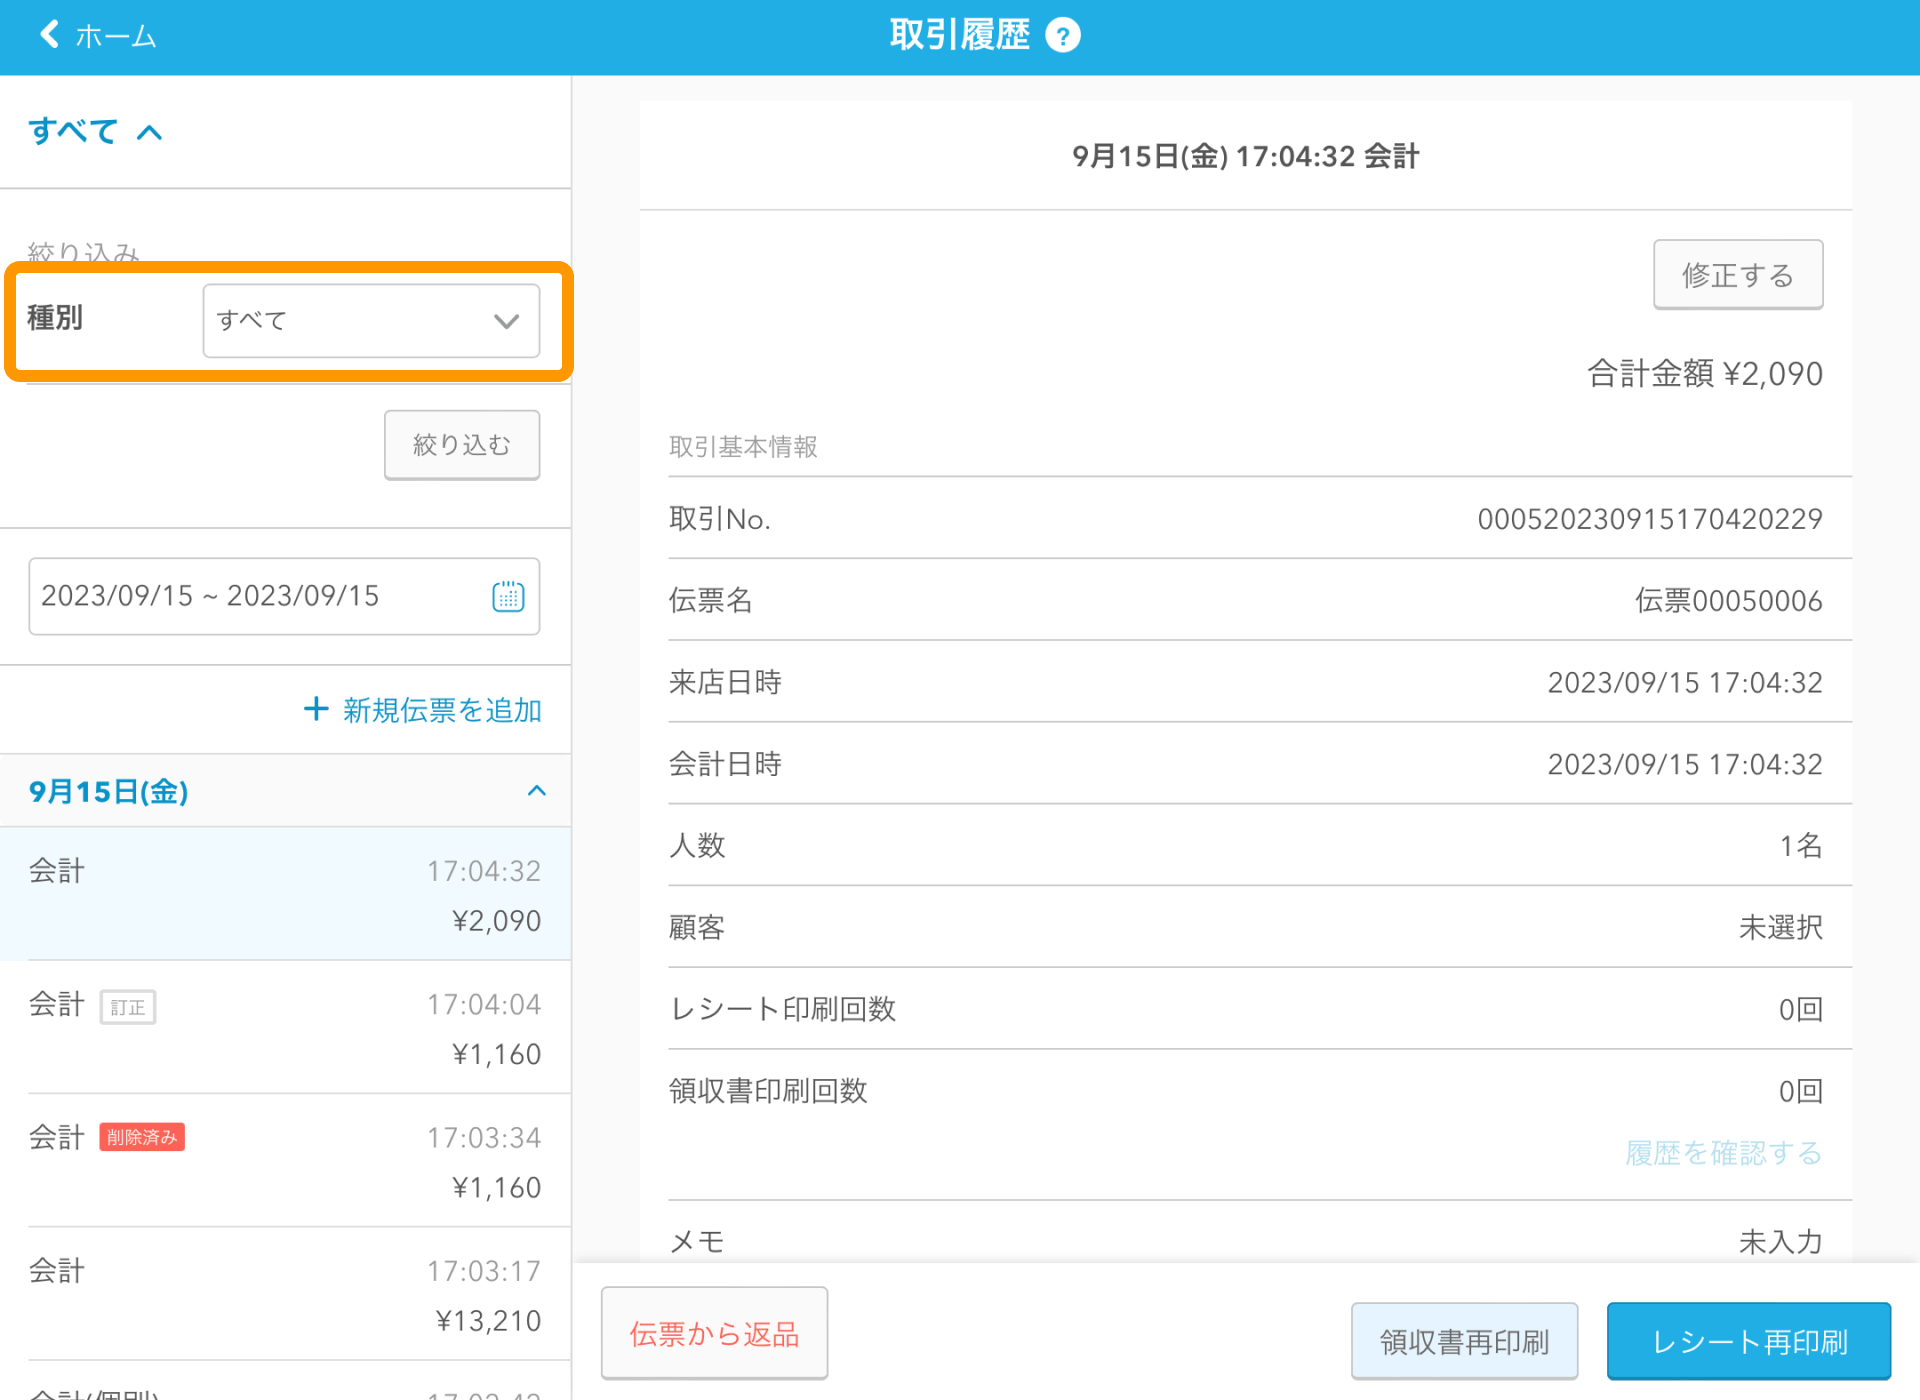Select the 削除済み 17:03:34 transaction
The width and height of the screenshot is (1920, 1400).
(285, 1161)
